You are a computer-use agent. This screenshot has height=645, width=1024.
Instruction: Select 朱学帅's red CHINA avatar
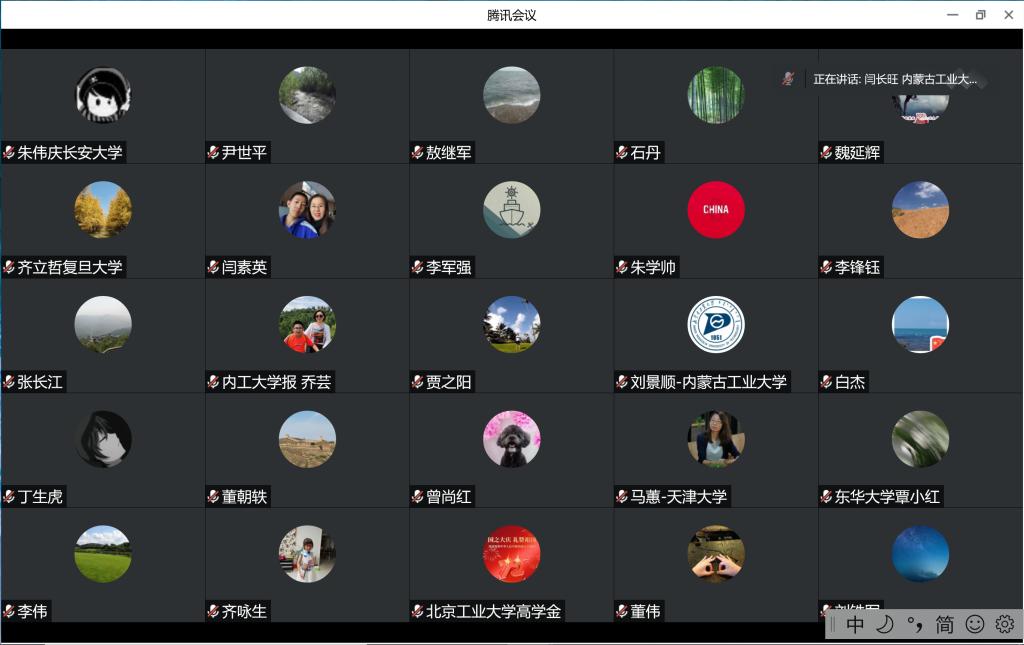pyautogui.click(x=716, y=210)
